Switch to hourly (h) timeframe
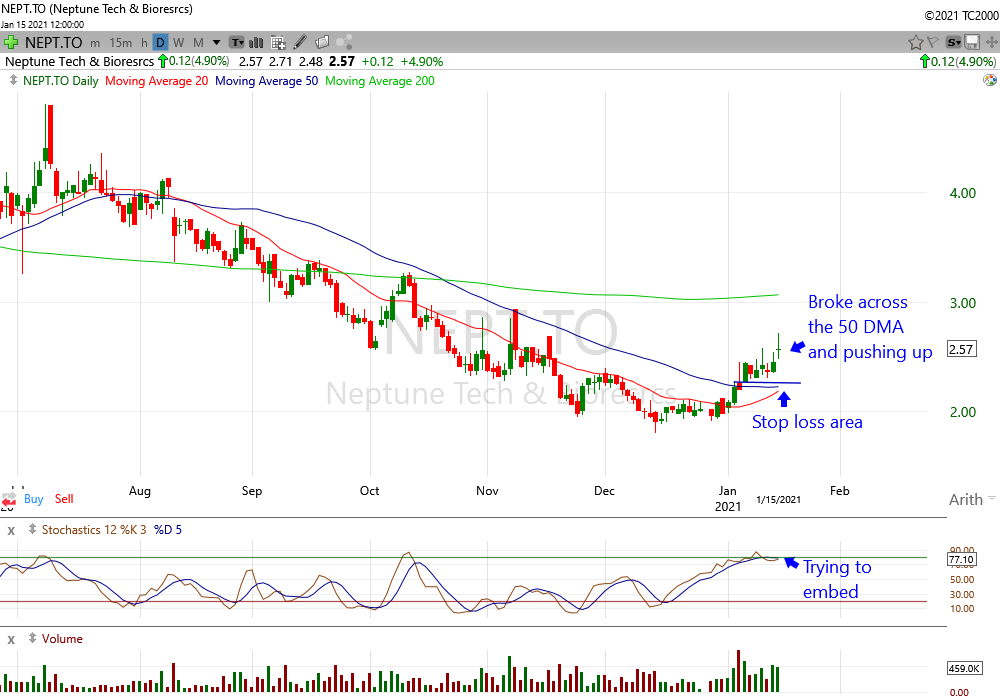Viewport: 1000px width, 700px height. (x=144, y=43)
